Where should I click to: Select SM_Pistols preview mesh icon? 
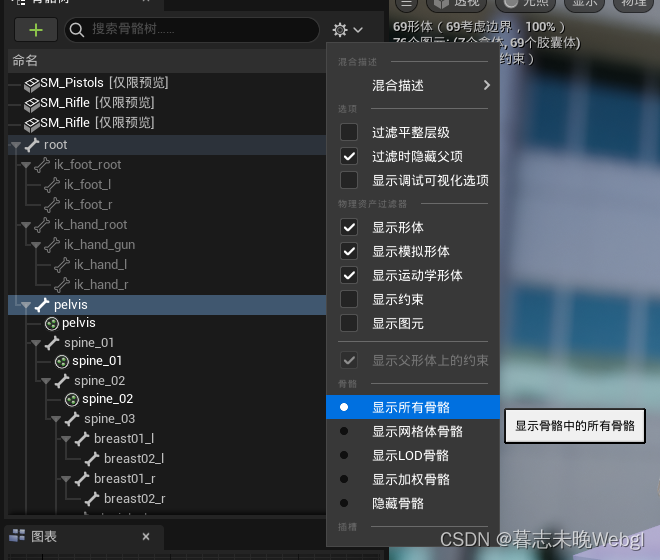(32, 83)
